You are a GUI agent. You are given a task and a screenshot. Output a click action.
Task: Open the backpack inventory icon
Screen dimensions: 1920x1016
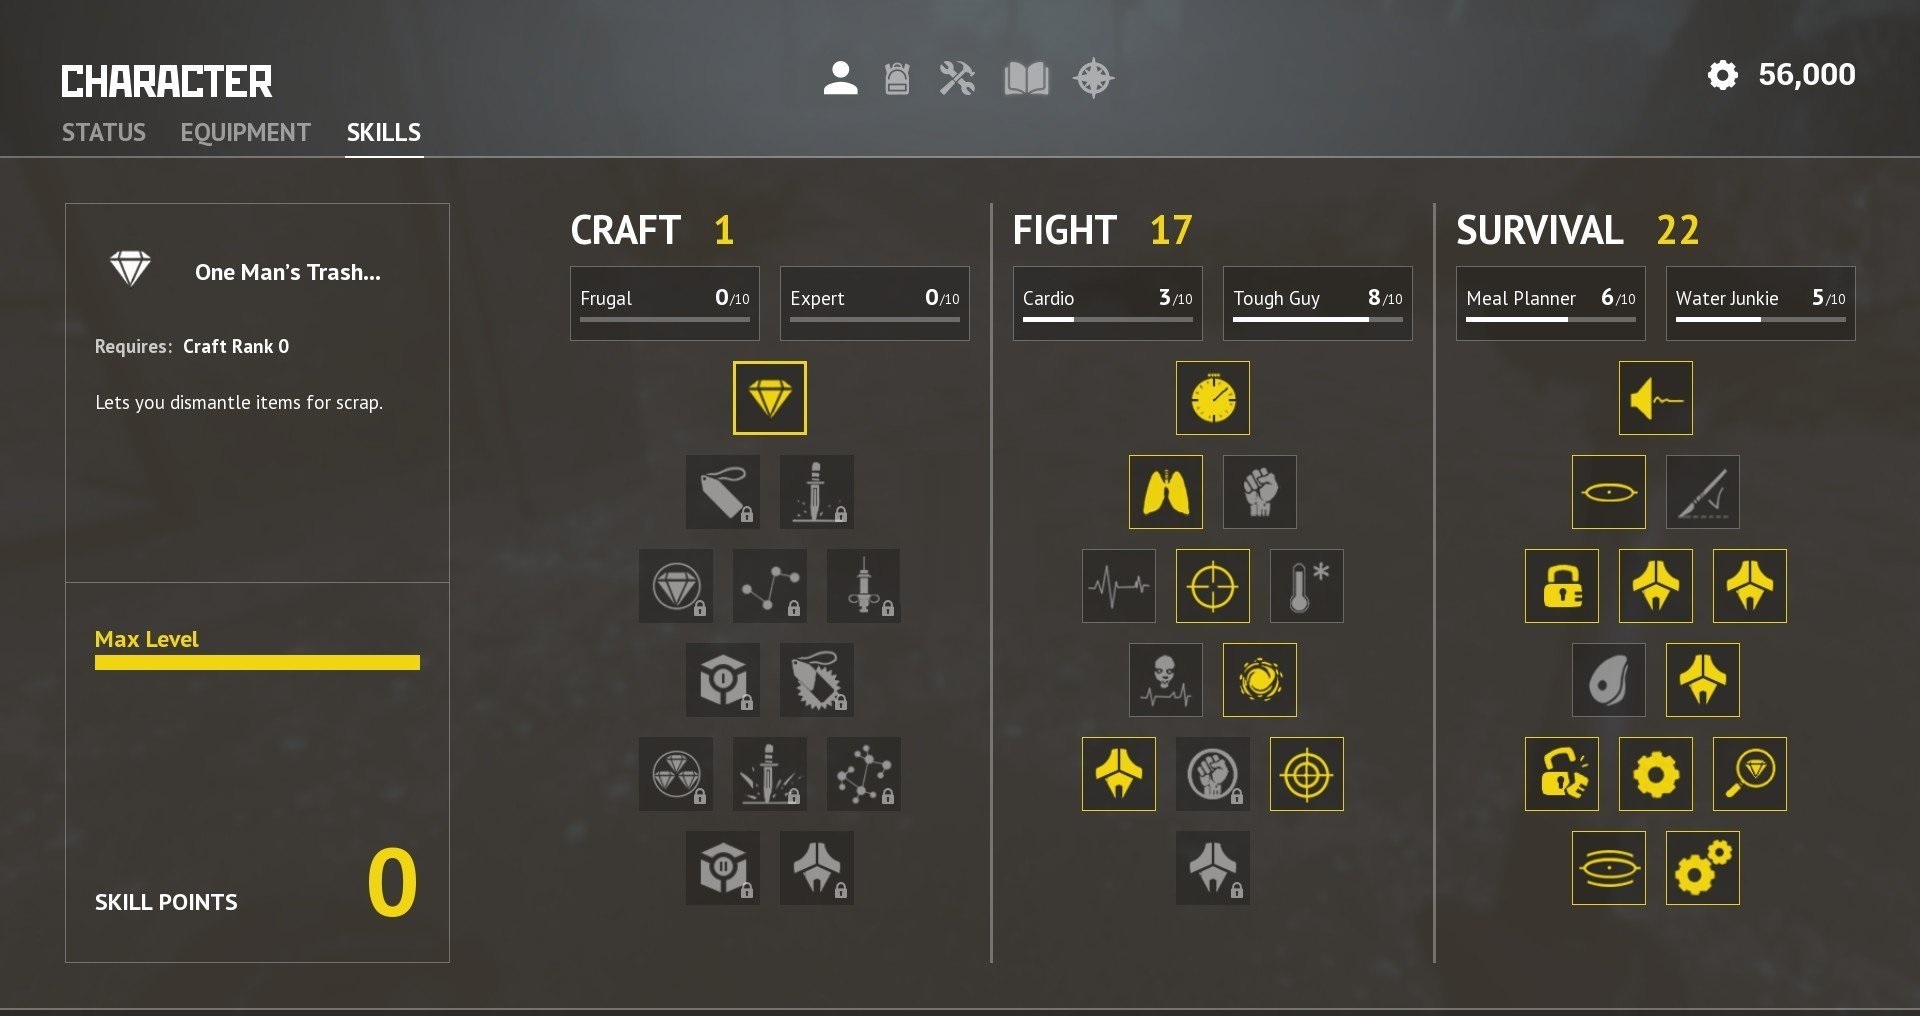(897, 78)
